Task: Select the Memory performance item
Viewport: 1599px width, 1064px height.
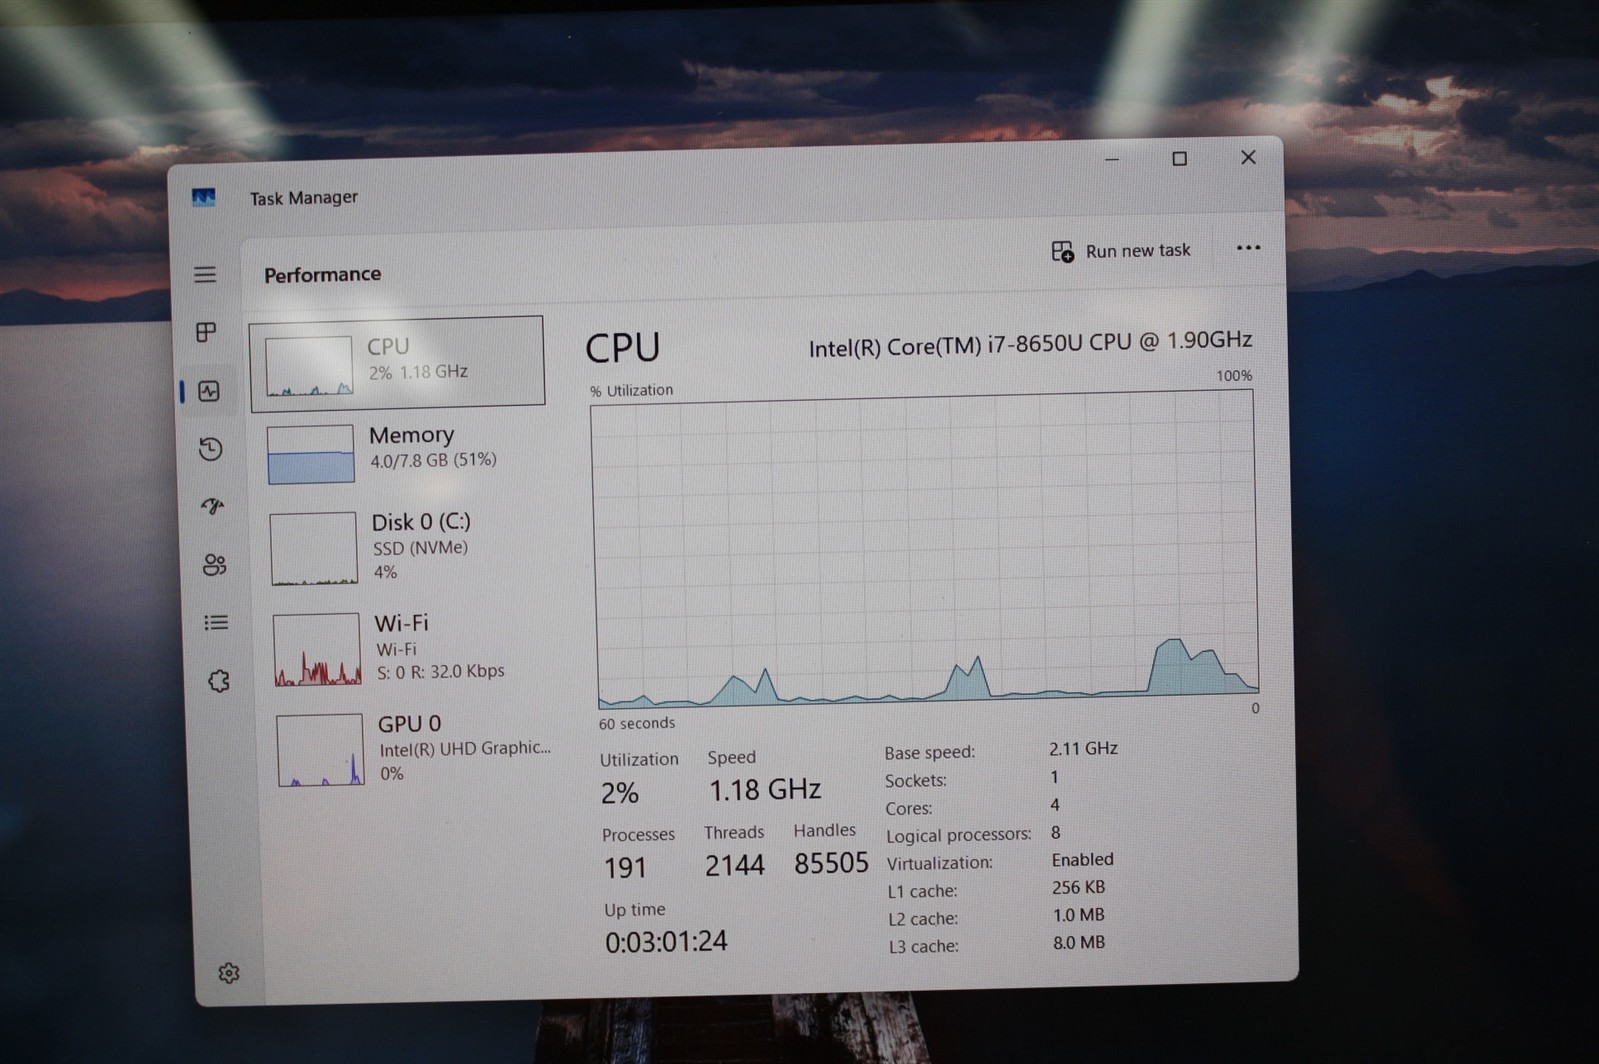Action: click(x=400, y=452)
